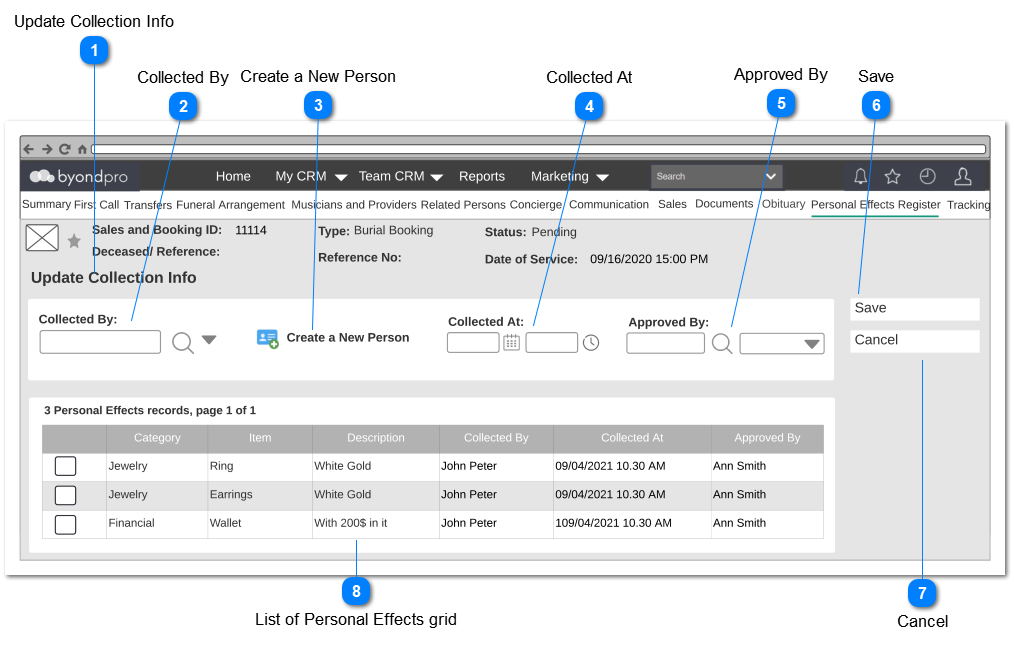Expand the My CRM menu
This screenshot has width=1014, height=647.
pos(311,176)
